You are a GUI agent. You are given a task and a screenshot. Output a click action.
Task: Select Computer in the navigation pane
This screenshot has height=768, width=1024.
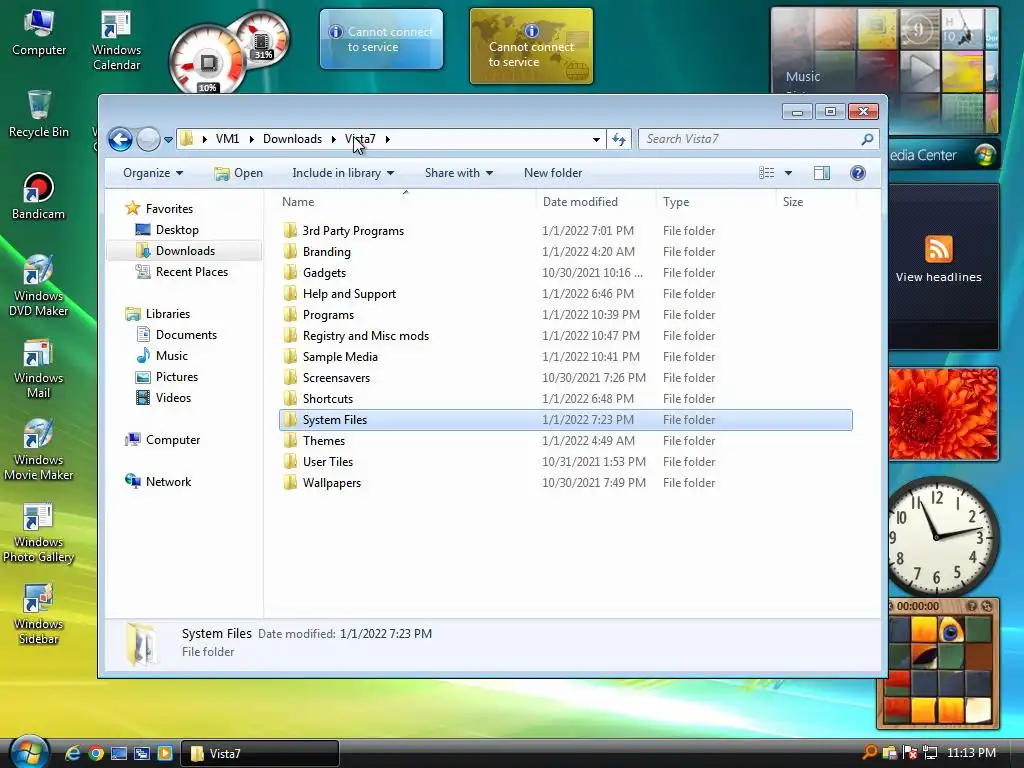173,440
